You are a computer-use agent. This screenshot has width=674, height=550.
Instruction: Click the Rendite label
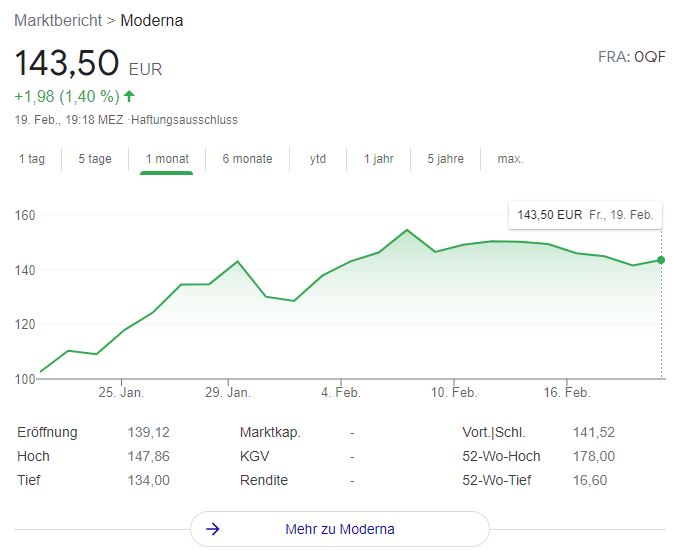click(x=264, y=480)
